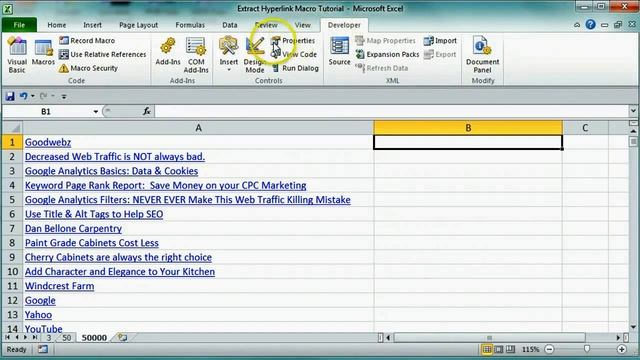Customize the Quick Access Toolbar
640x360 pixels.
point(64,97)
